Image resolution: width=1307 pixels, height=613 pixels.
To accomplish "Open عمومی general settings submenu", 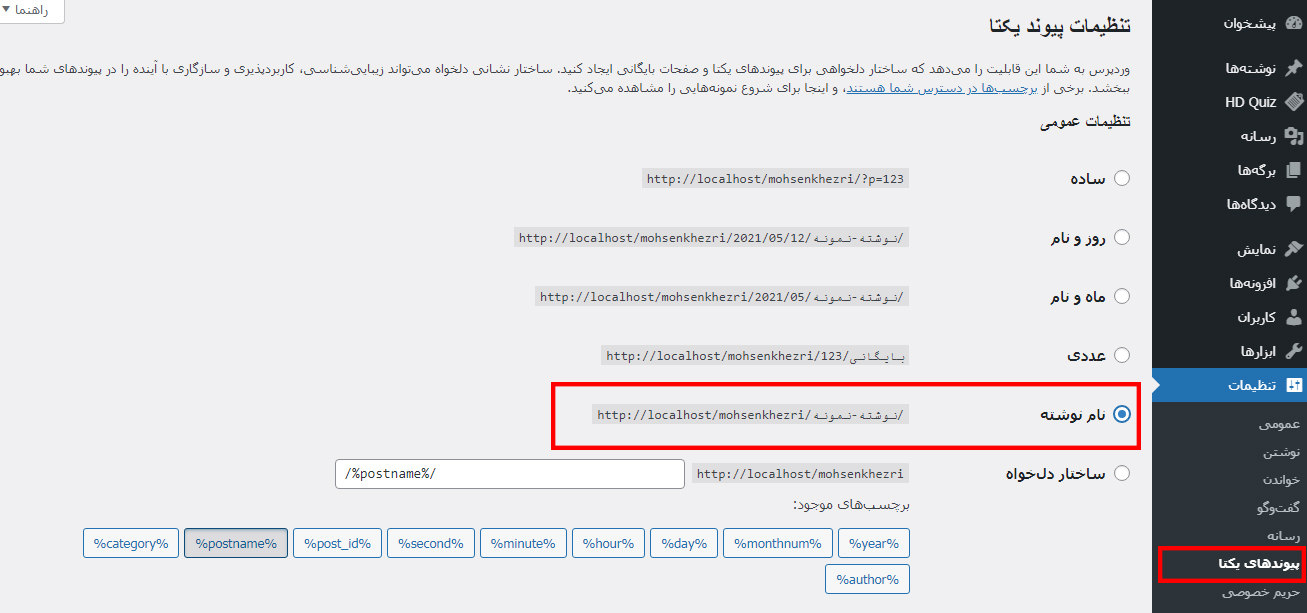I will (1280, 424).
